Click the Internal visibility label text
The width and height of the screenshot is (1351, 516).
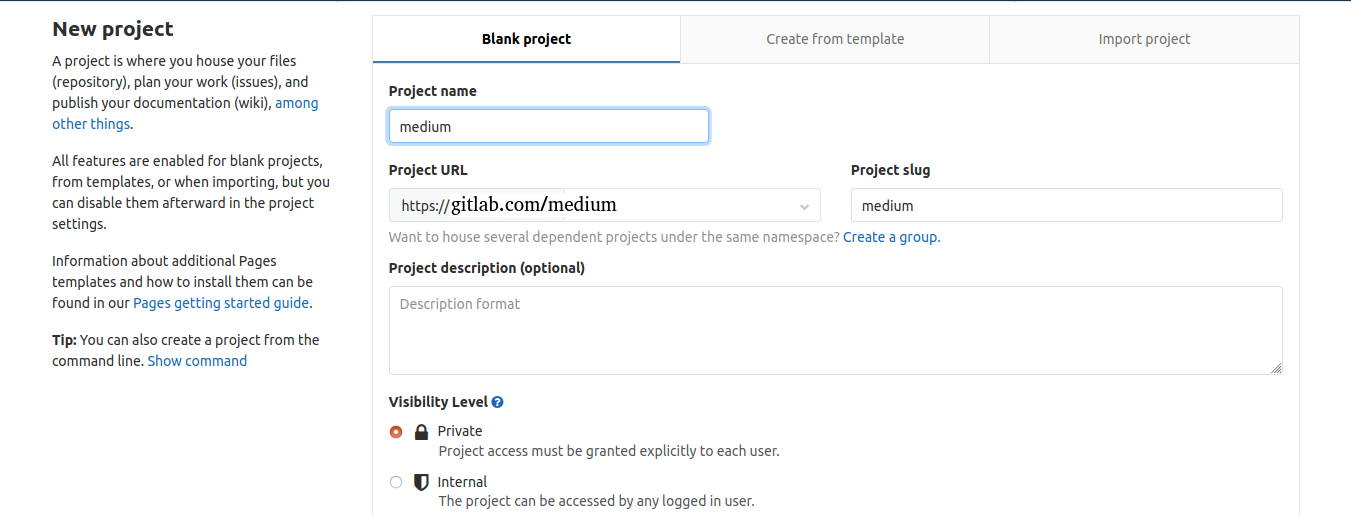[462, 482]
